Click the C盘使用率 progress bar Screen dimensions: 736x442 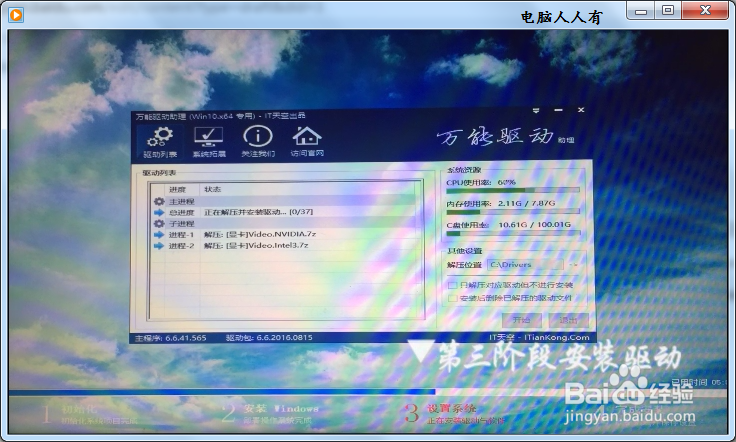pyautogui.click(x=513, y=233)
